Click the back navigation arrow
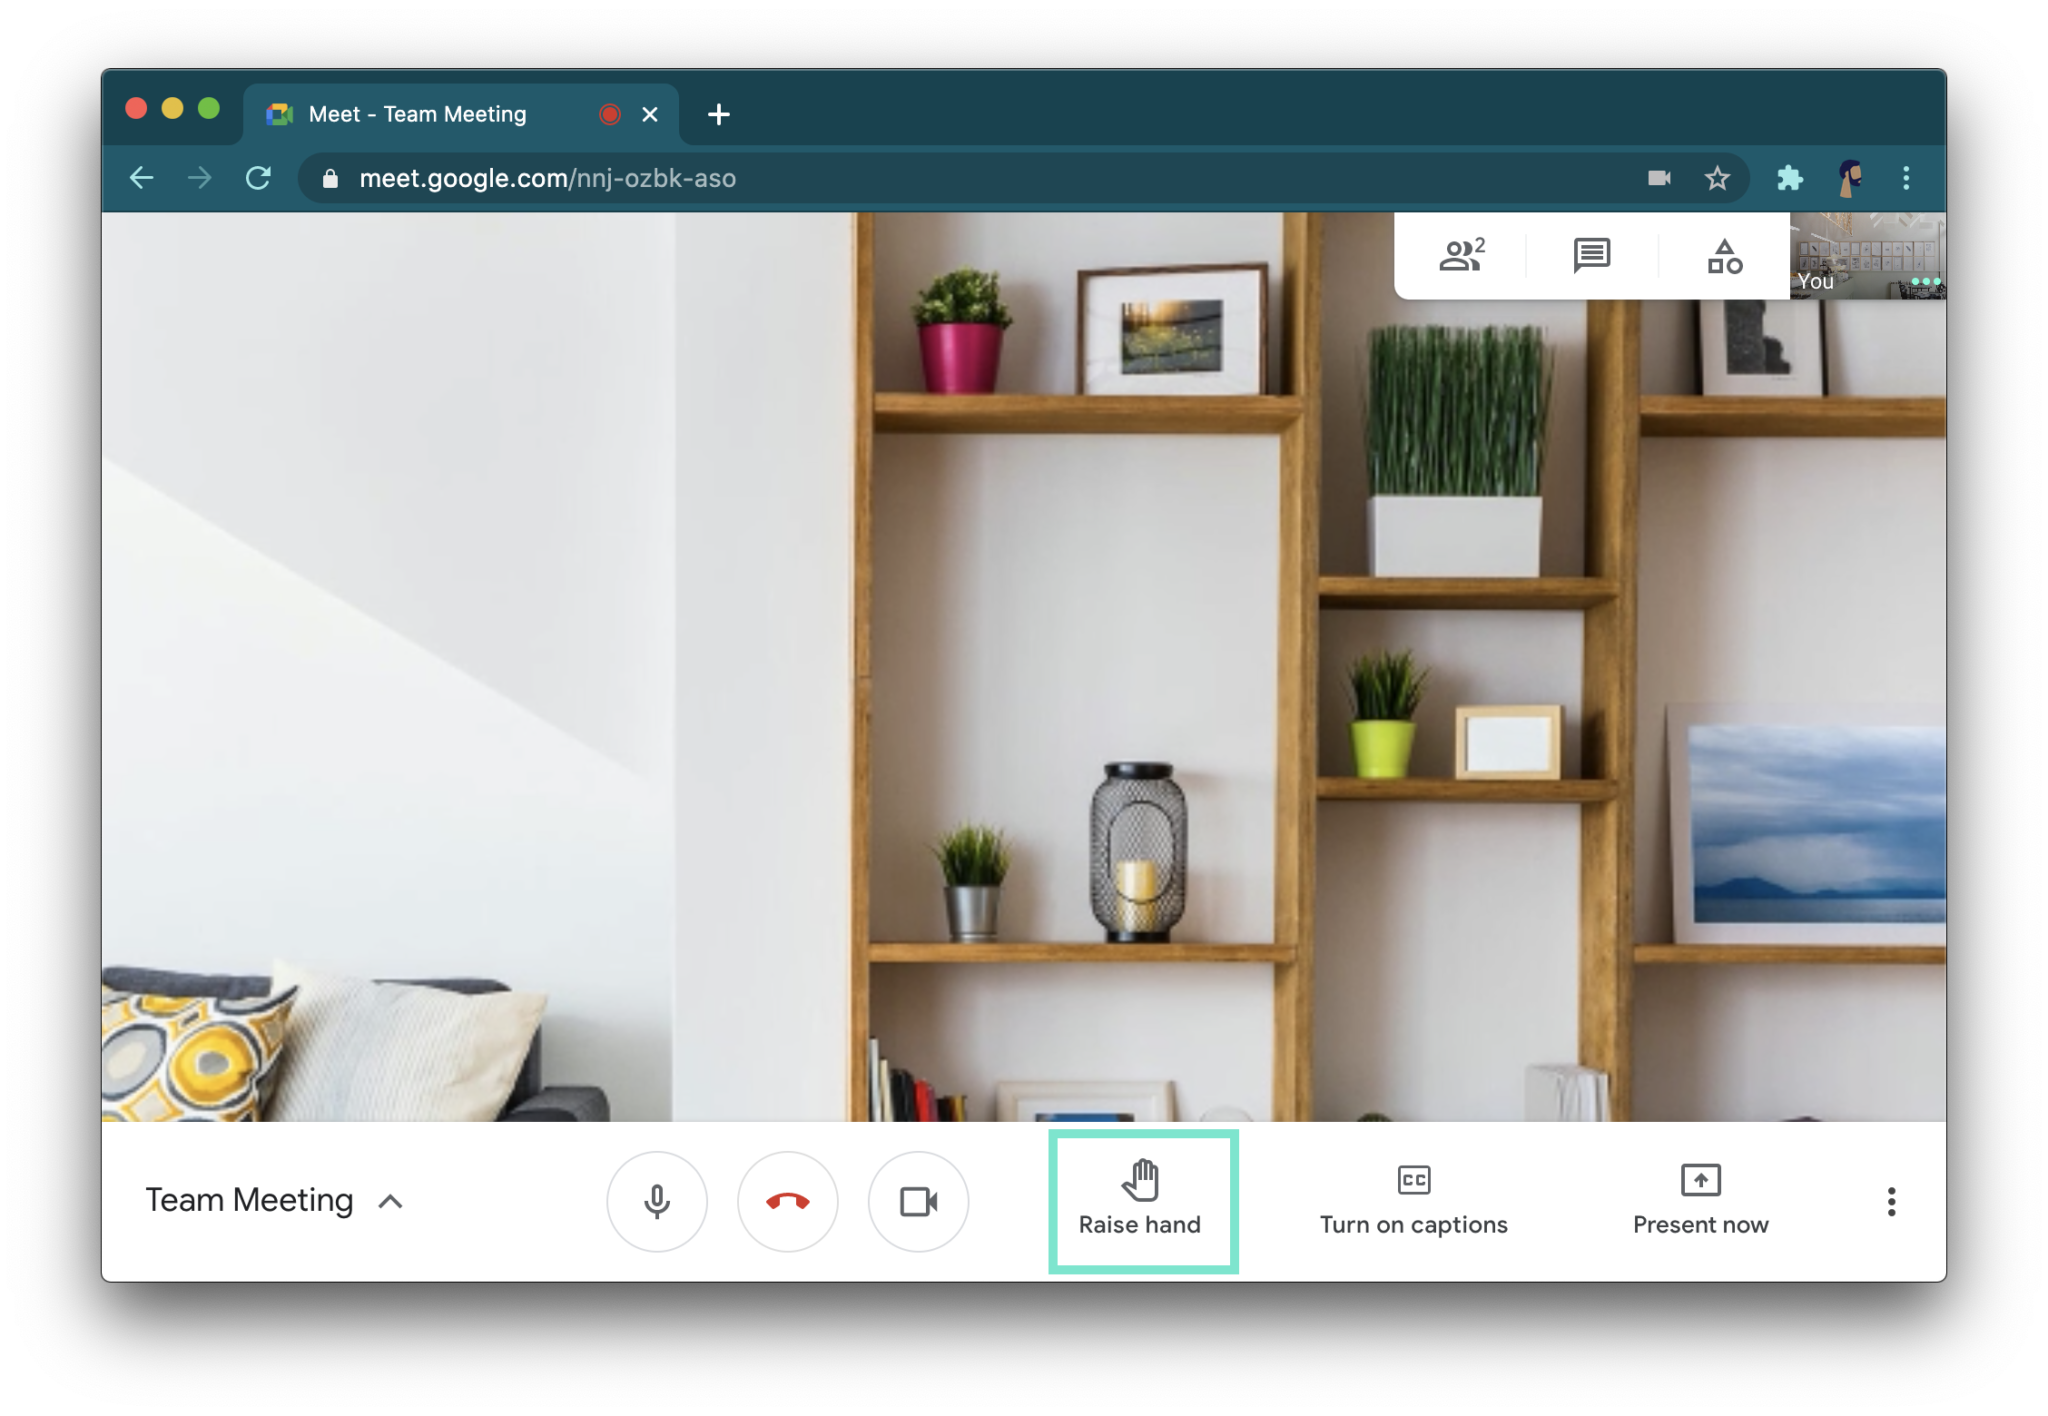2048x1416 pixels. (x=142, y=178)
